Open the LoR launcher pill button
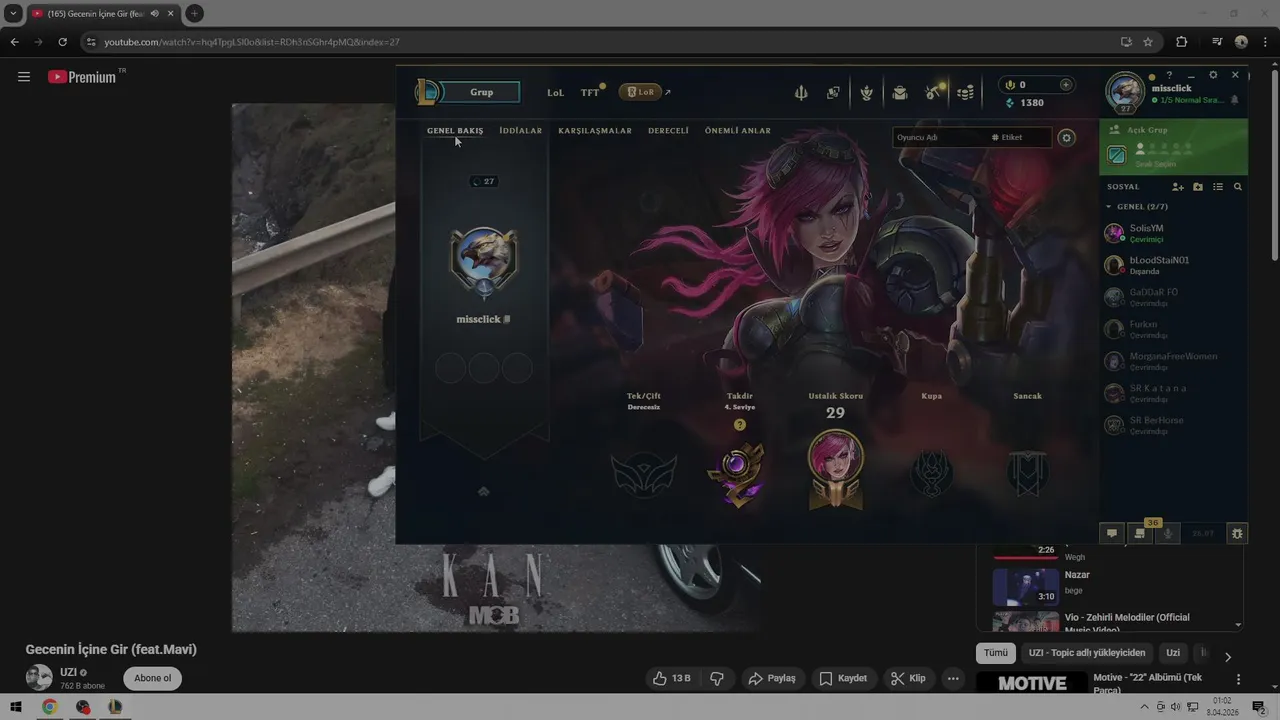Screen dimensions: 1280x720 point(640,92)
